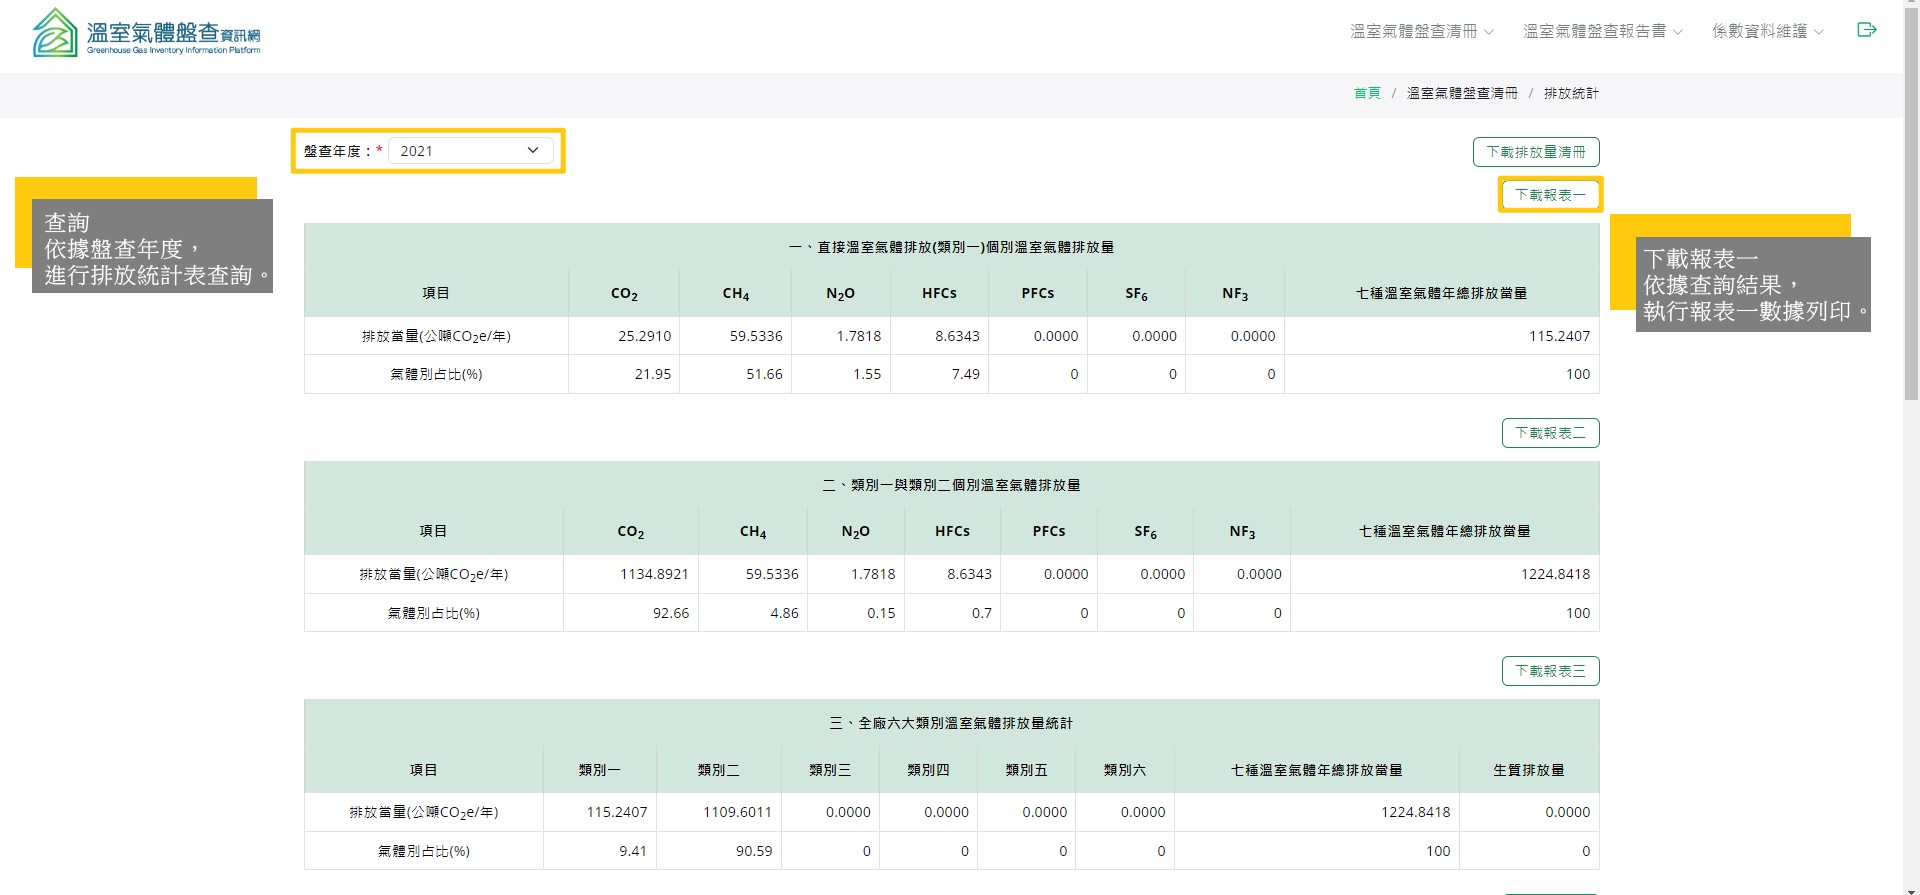Click the 排放統計 breadcrumb item

(1570, 93)
